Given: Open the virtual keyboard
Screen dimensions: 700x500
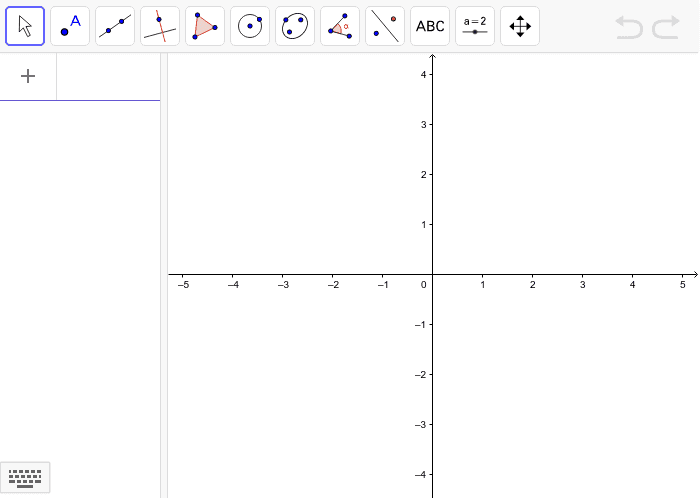Looking at the screenshot, I should [x=25, y=478].
